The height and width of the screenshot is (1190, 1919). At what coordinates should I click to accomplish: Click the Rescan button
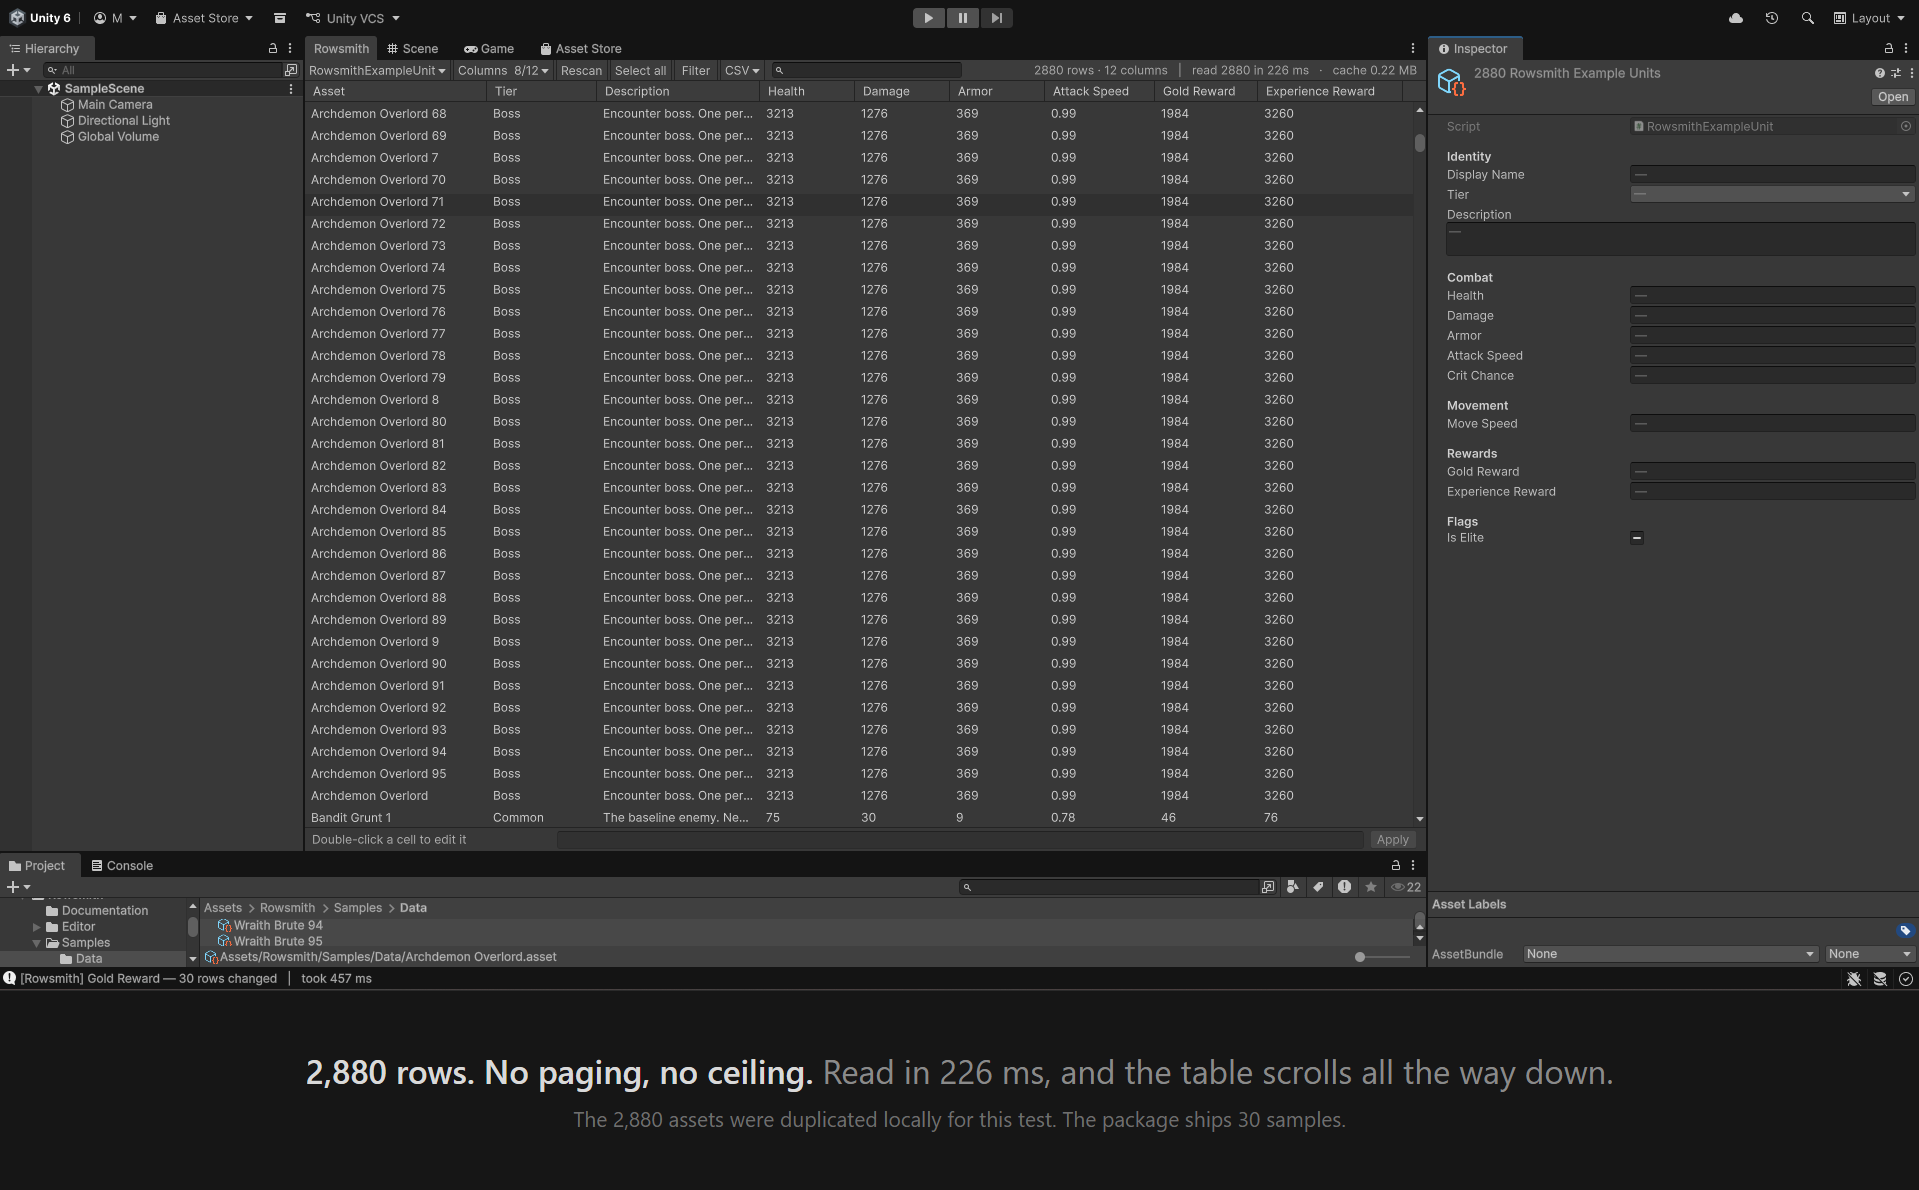(581, 70)
